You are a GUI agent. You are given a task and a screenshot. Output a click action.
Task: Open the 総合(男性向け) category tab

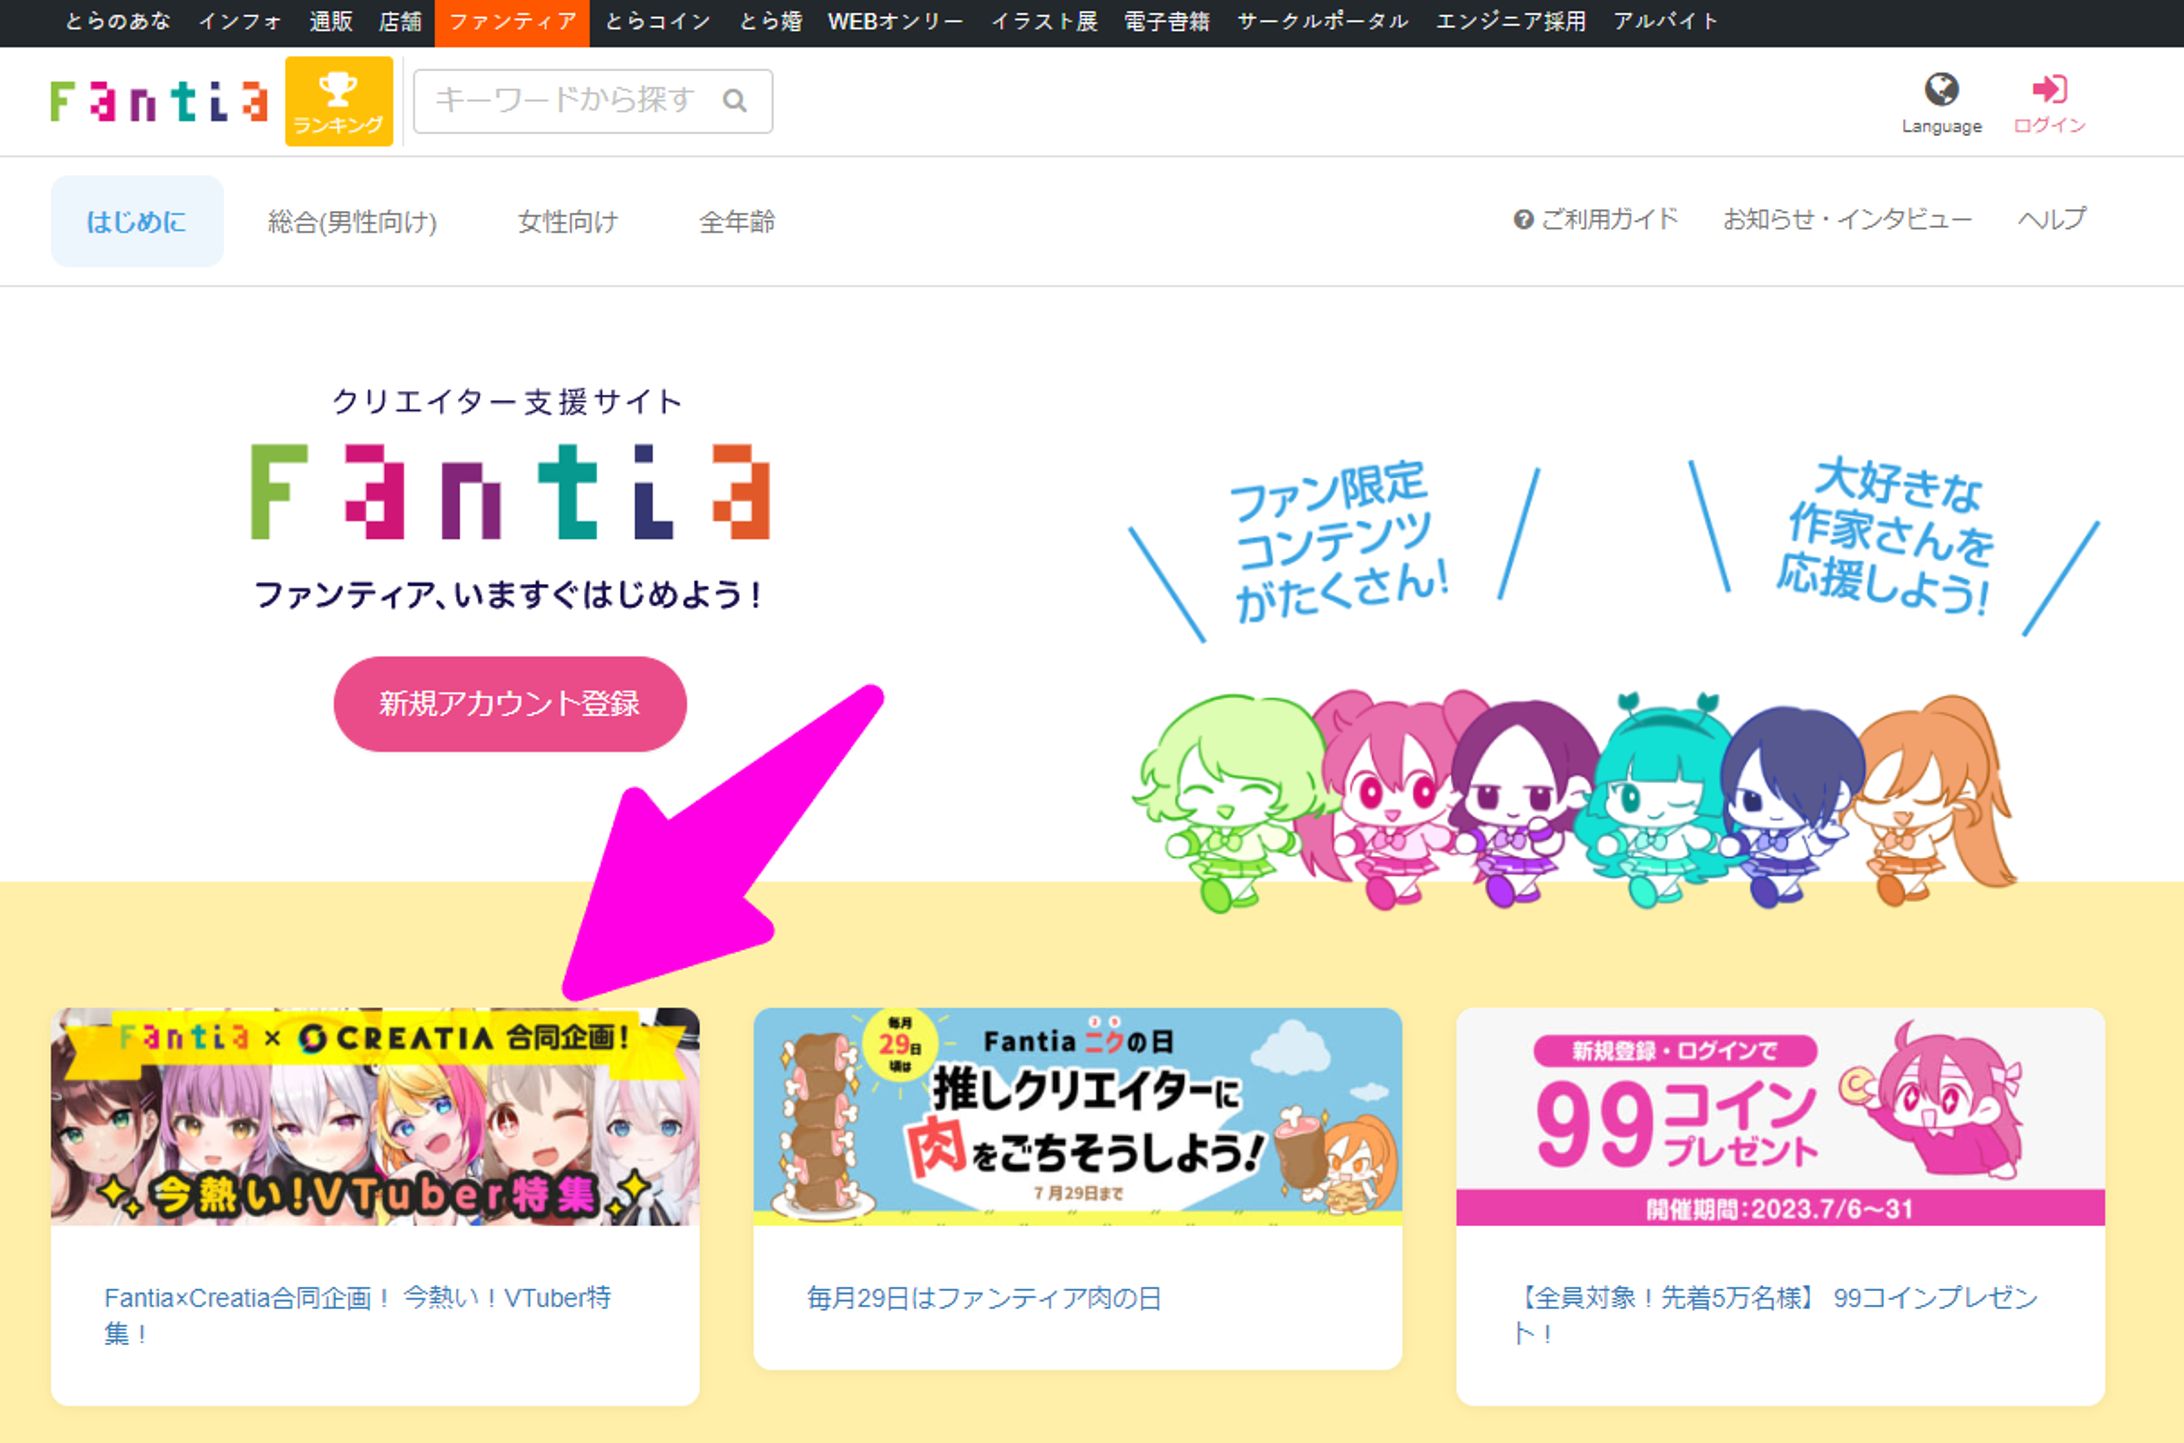coord(353,221)
